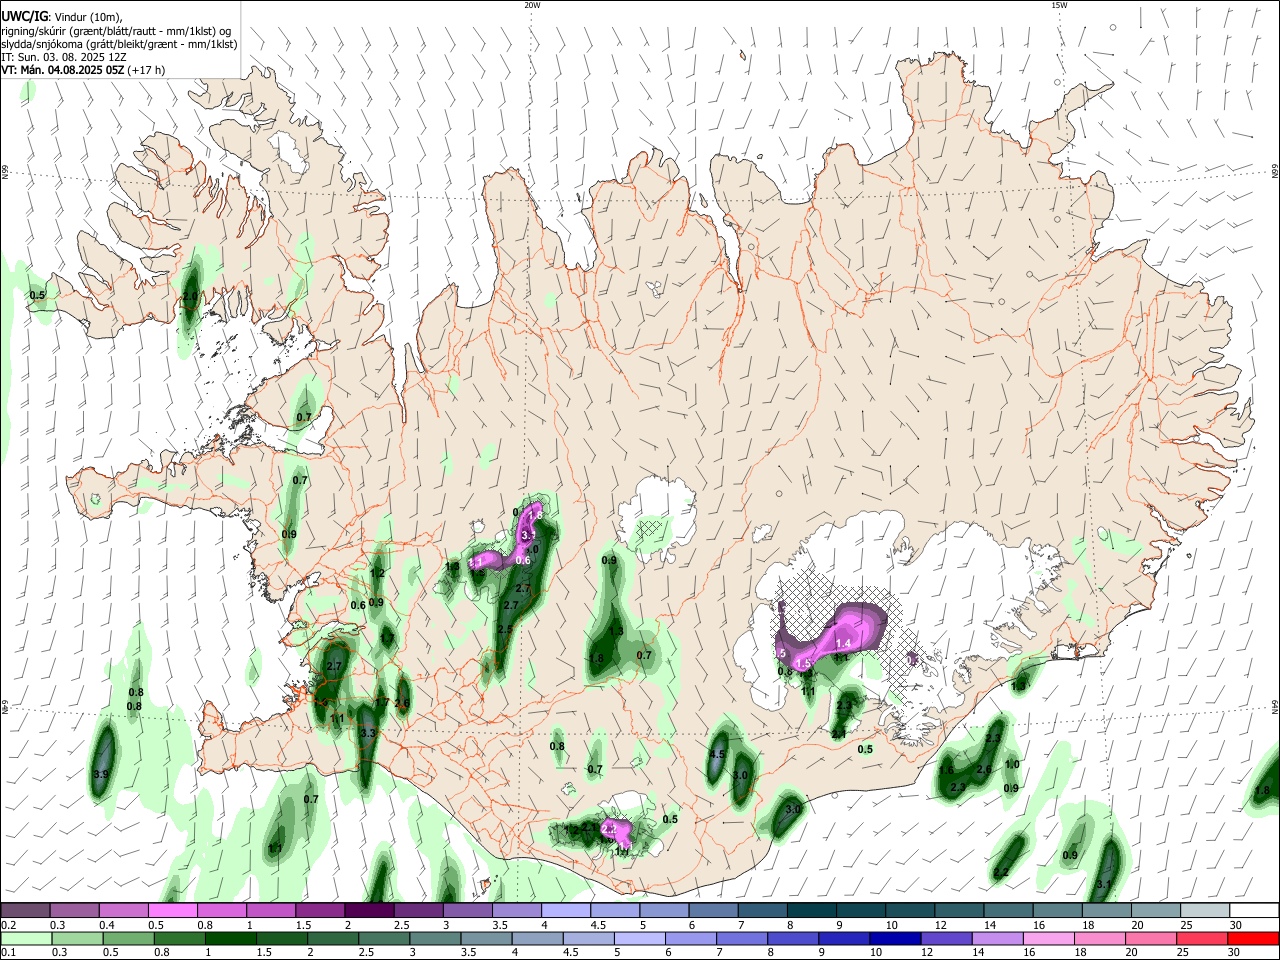
Task: Click the "0.1" legend scale label
Action: point(8,952)
